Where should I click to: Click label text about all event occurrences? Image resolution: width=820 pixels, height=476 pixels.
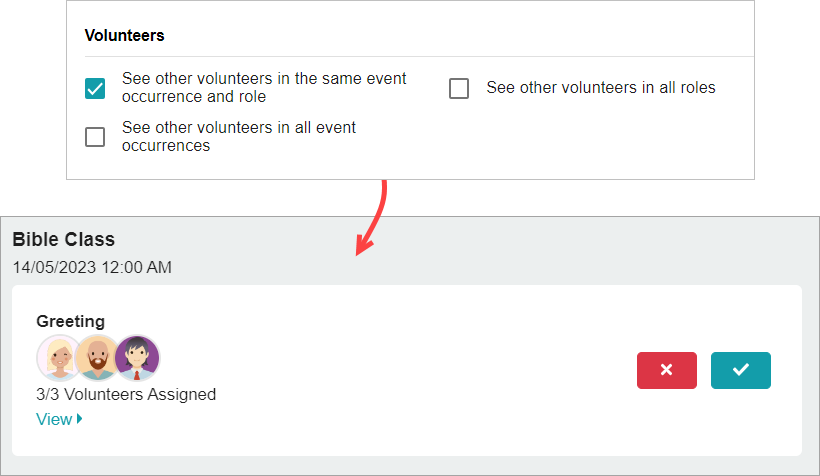pos(239,136)
